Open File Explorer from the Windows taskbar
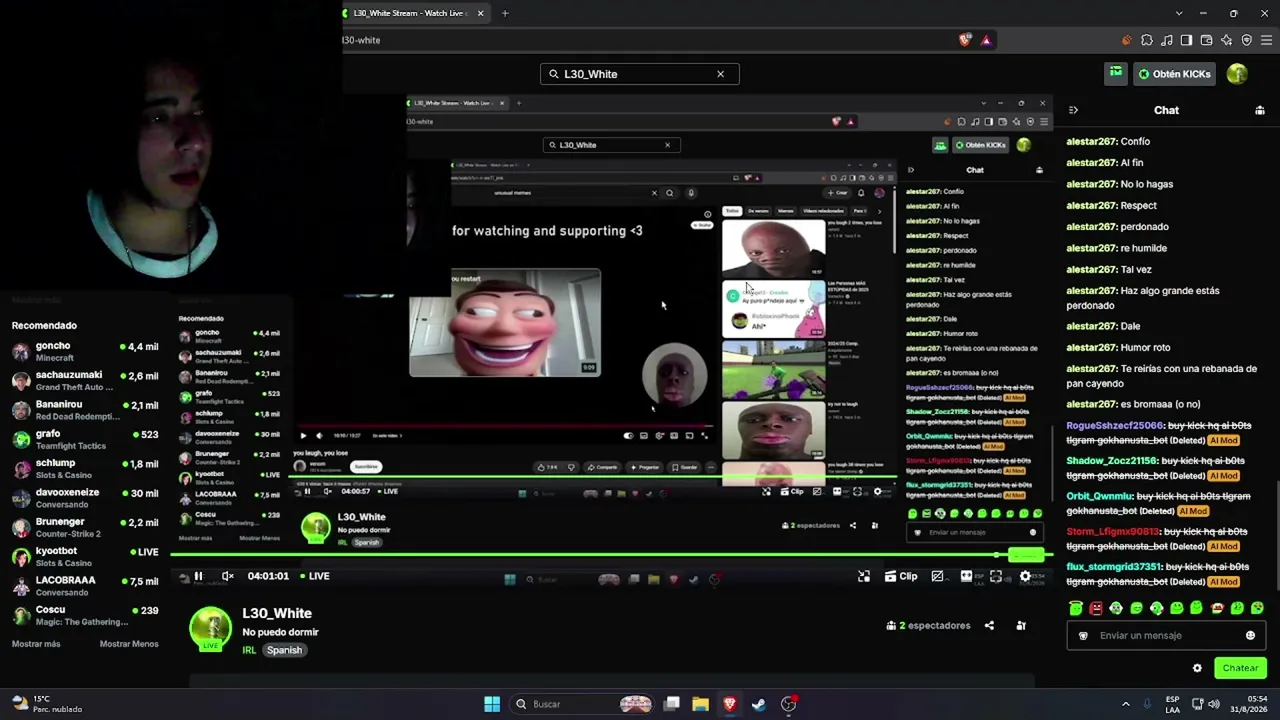This screenshot has height=720, width=1280. click(x=700, y=704)
